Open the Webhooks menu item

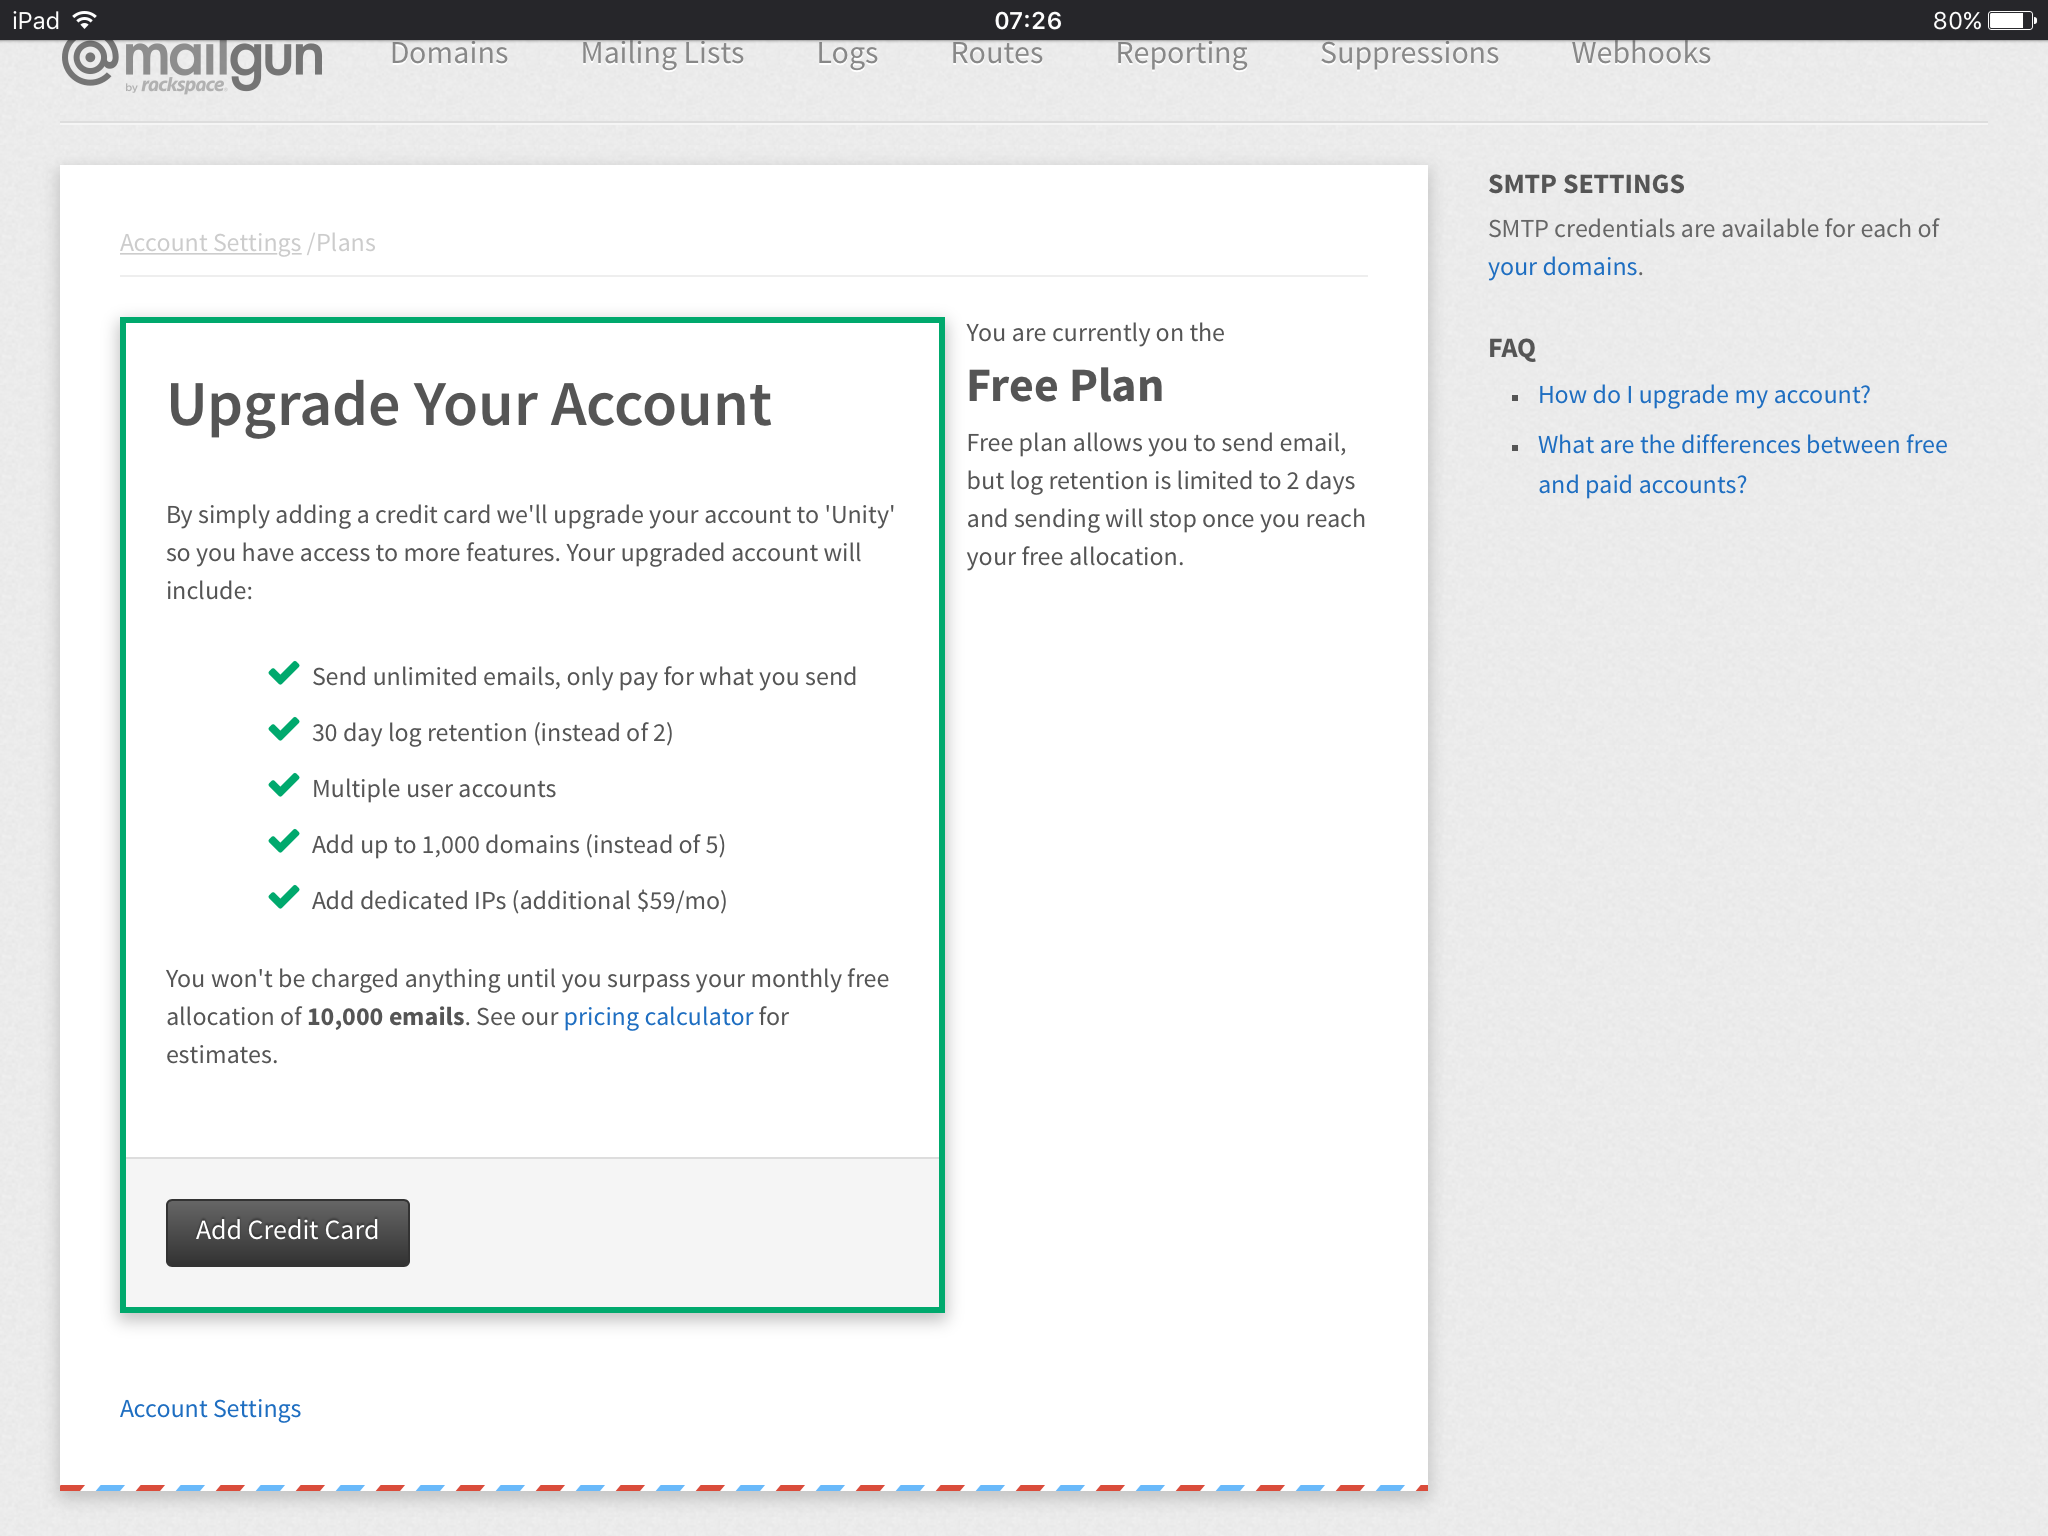tap(1640, 54)
